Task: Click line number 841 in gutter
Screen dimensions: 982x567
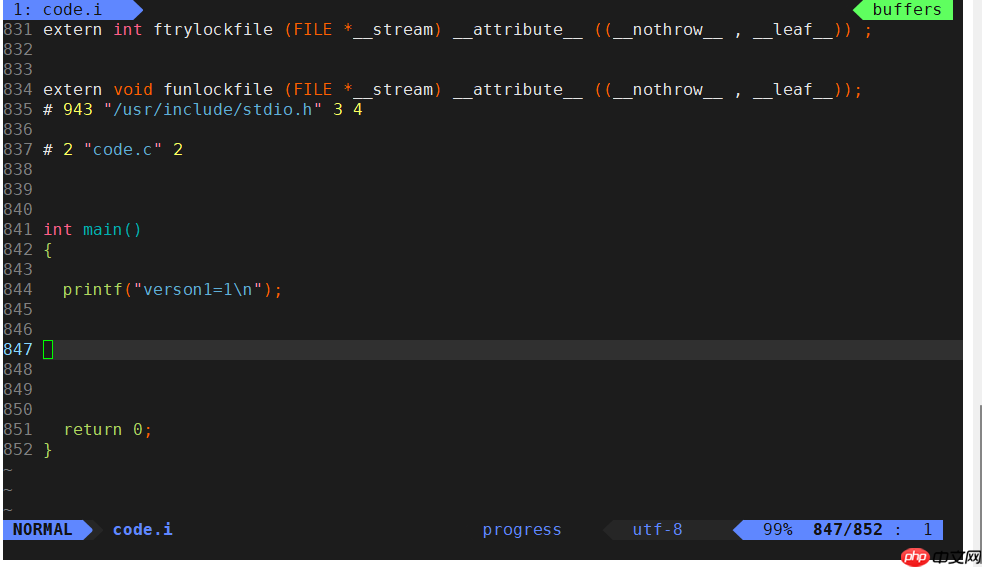Action: pyautogui.click(x=18, y=230)
